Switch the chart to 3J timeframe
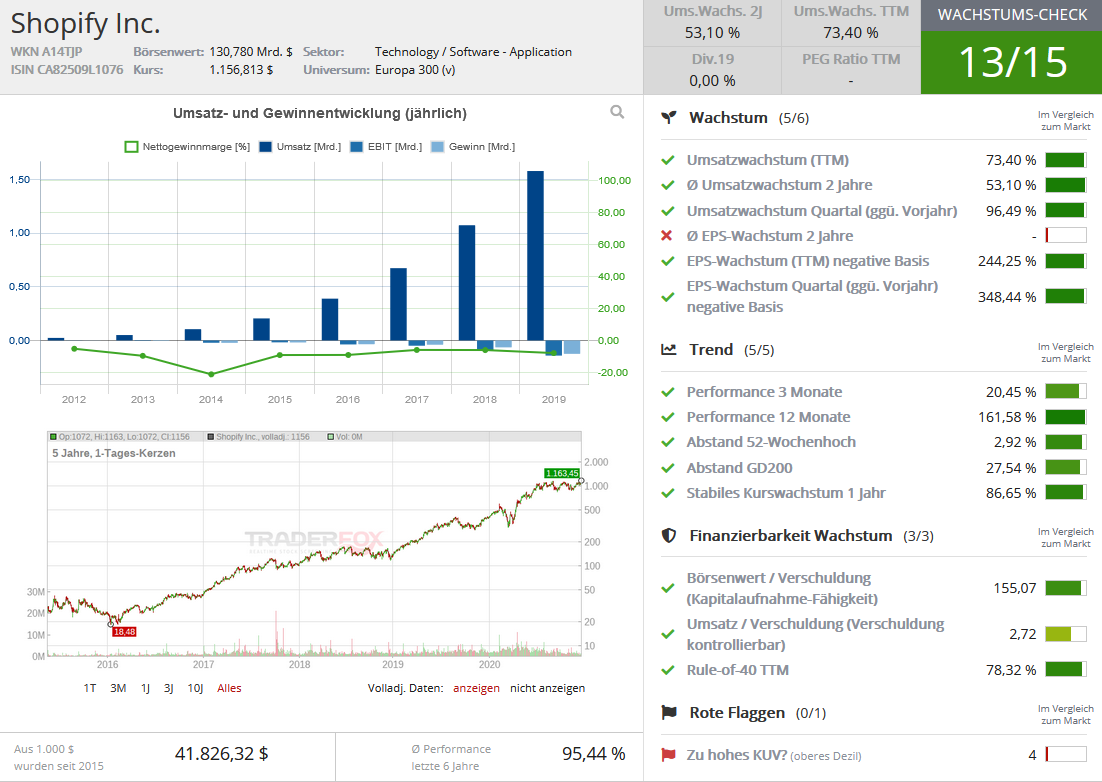 pyautogui.click(x=169, y=689)
